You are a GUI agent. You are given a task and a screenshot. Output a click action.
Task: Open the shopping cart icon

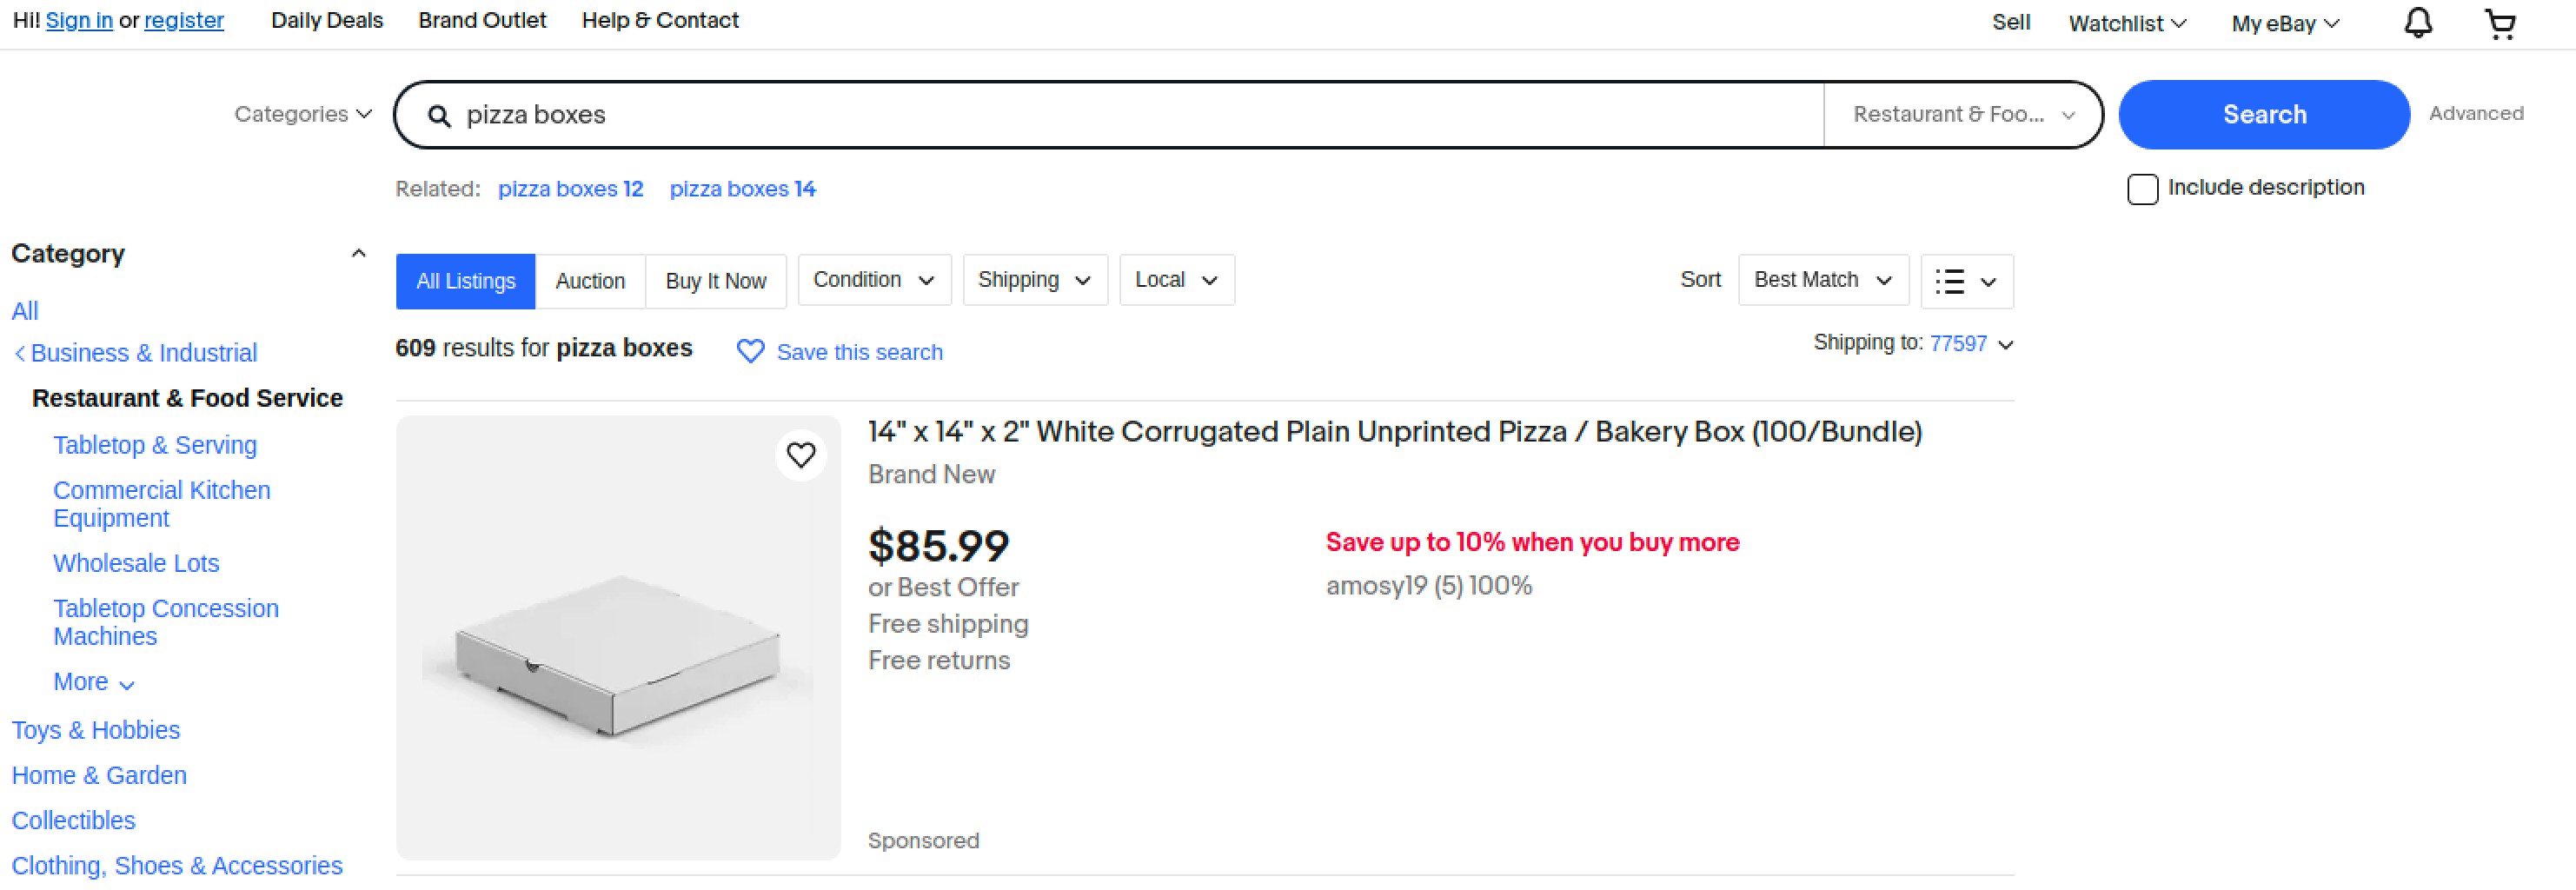[2500, 23]
